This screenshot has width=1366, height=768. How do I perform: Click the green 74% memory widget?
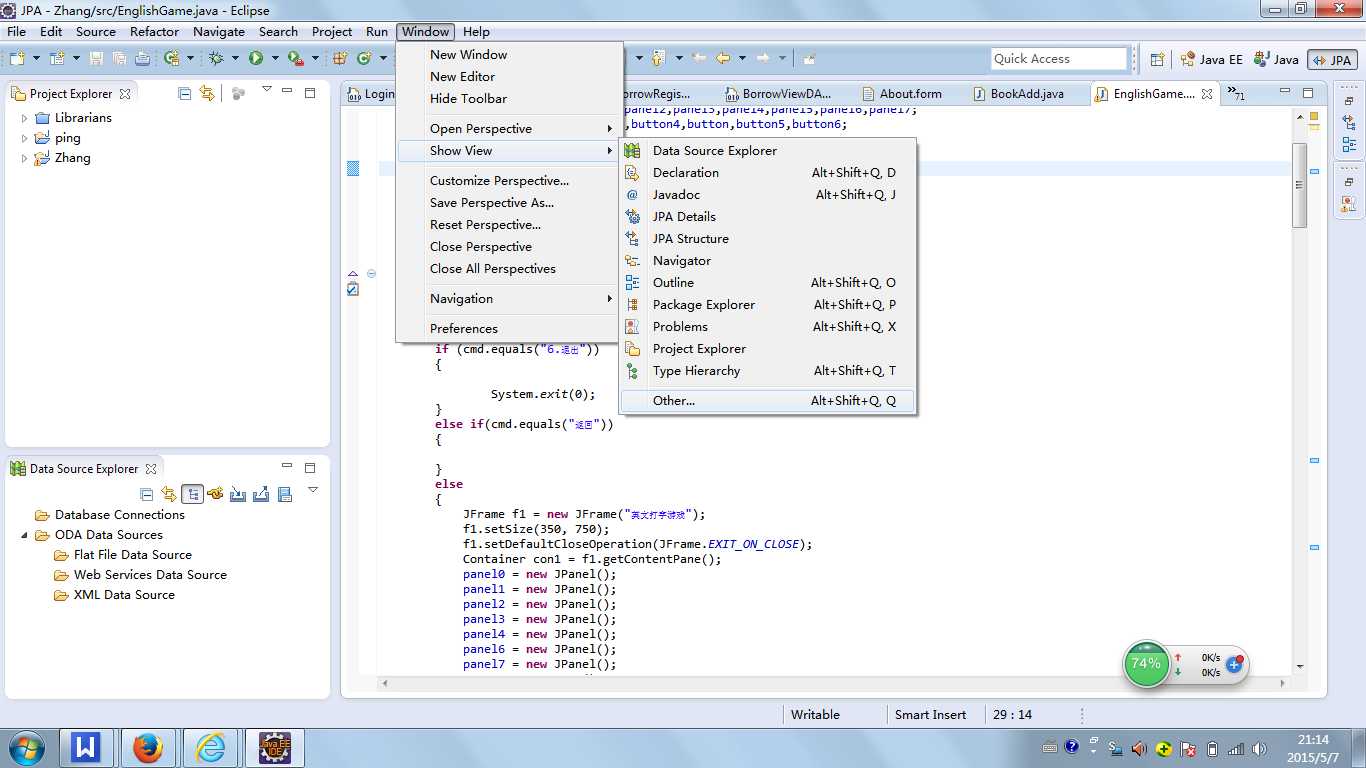point(1146,664)
